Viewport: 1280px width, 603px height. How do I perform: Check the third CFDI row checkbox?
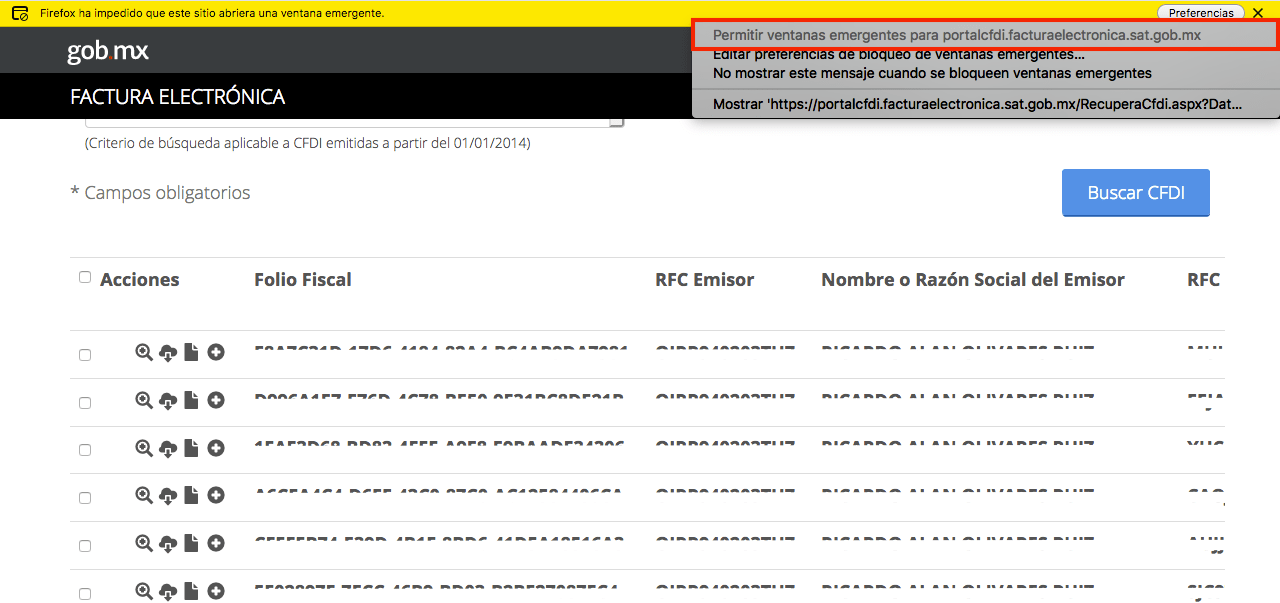[x=85, y=450]
